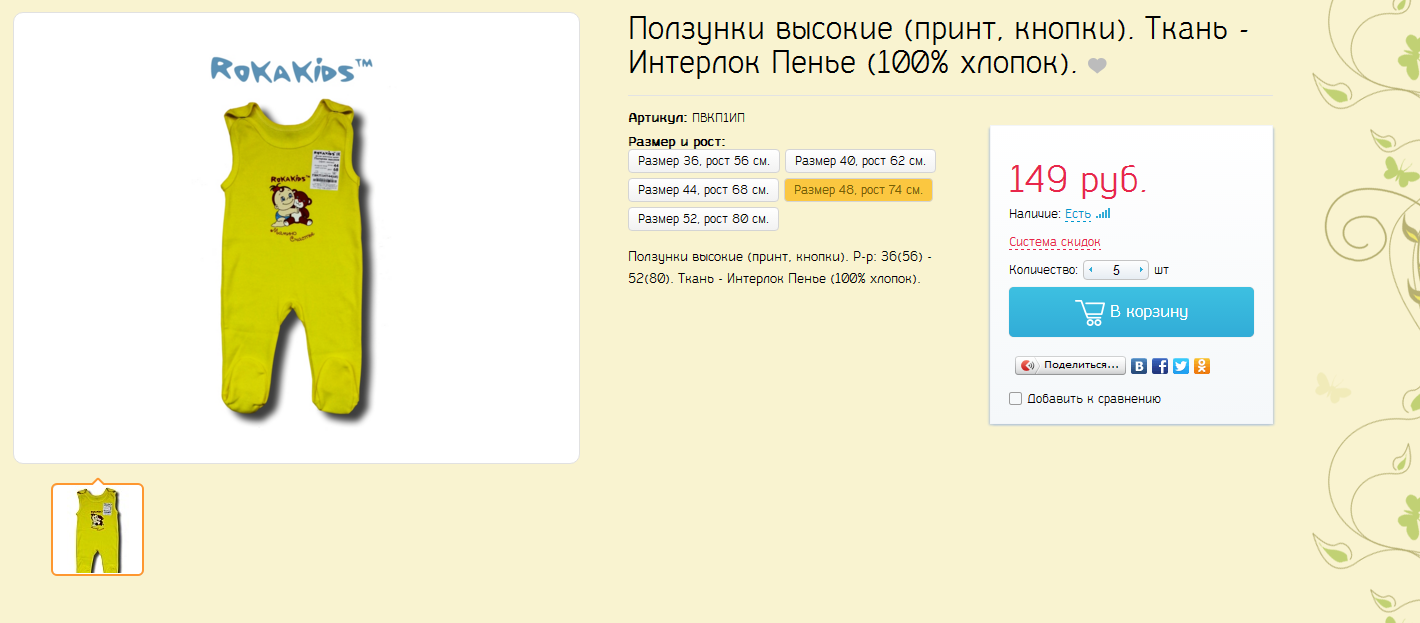Image resolution: width=1420 pixels, height=623 pixels.
Task: Open the 'Система скидок' link
Action: pyautogui.click(x=1054, y=242)
